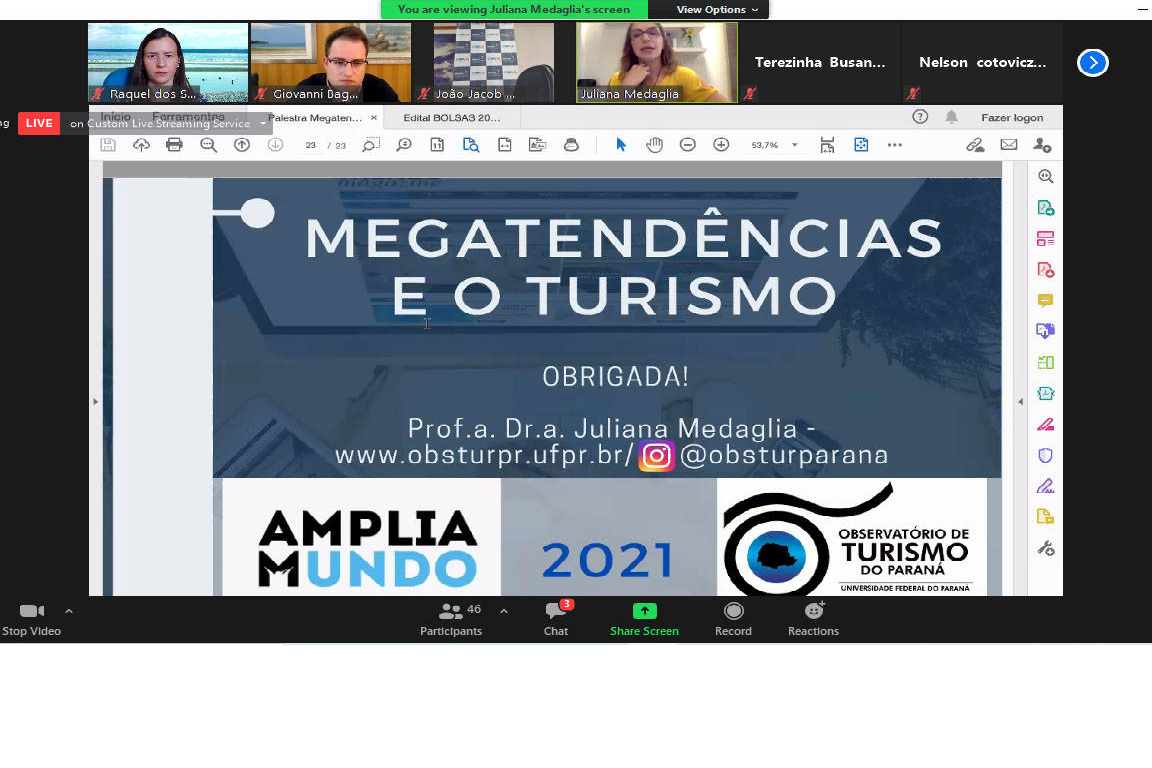Select the hand pan tool
The image size is (1152, 768).
click(x=654, y=145)
